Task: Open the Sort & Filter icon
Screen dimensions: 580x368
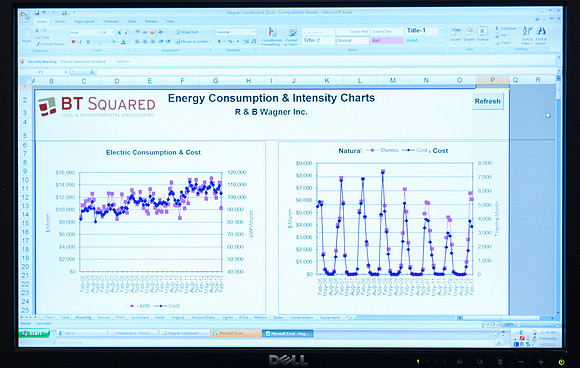Action: [x=527, y=36]
